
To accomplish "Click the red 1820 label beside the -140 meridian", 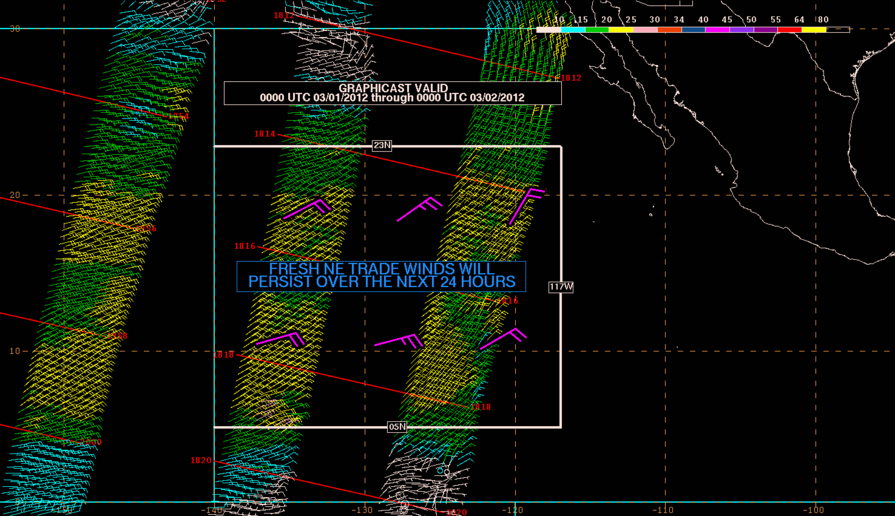I will (201, 461).
